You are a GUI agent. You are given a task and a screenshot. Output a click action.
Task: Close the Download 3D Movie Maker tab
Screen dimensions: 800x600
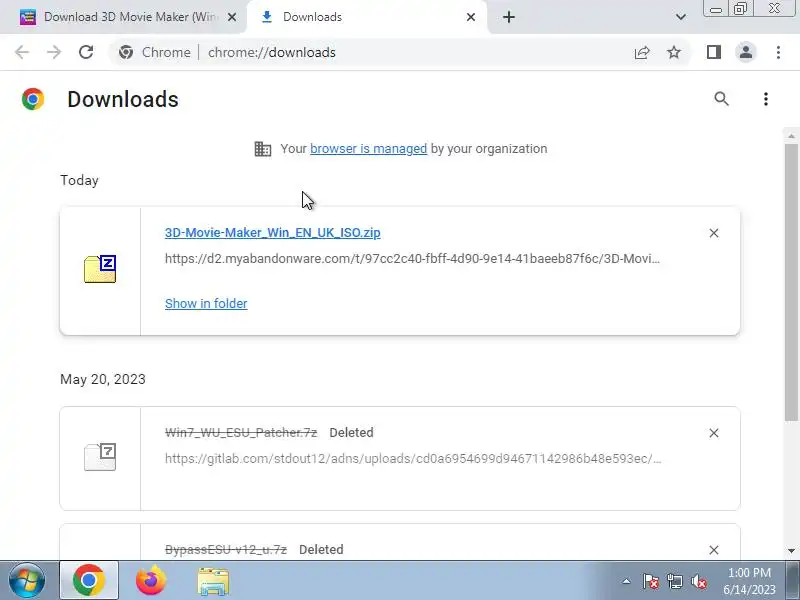pos(232,17)
